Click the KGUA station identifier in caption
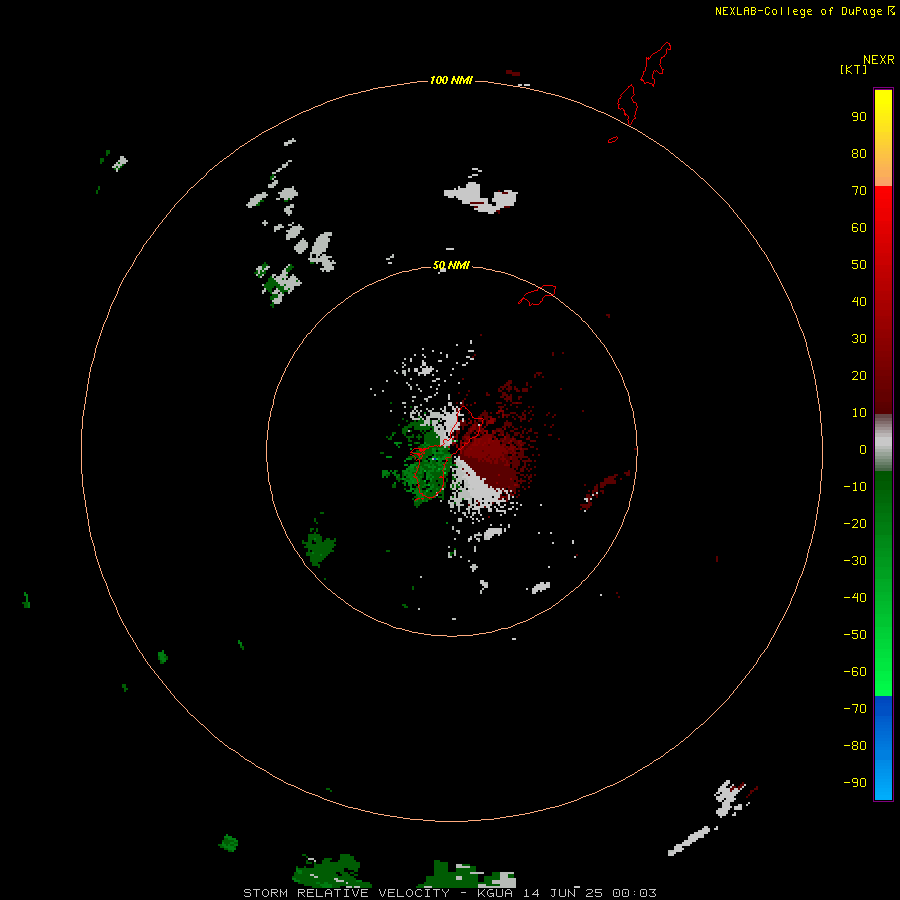Screen dimensions: 900x900 click(496, 893)
